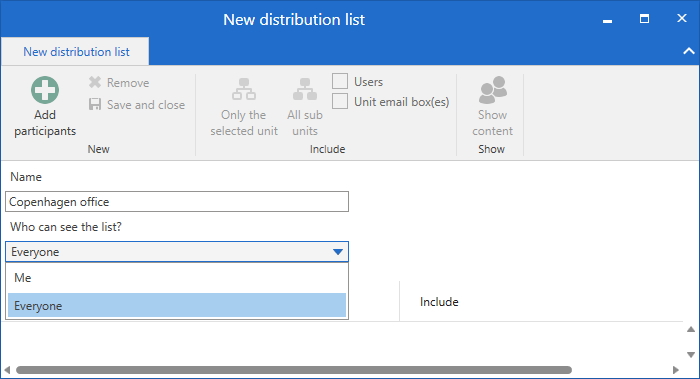Tick the Users checkbox
This screenshot has height=379, width=700.
pos(340,81)
